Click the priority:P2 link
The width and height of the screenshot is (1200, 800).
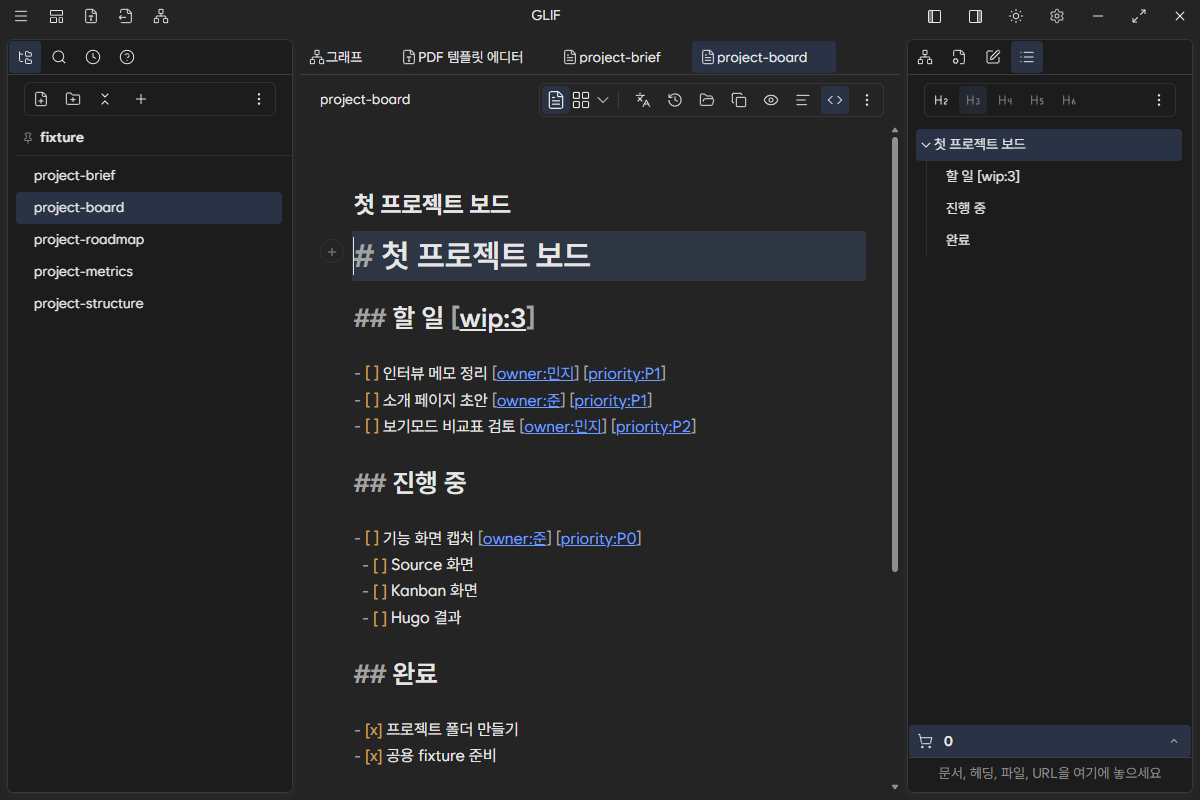(653, 426)
